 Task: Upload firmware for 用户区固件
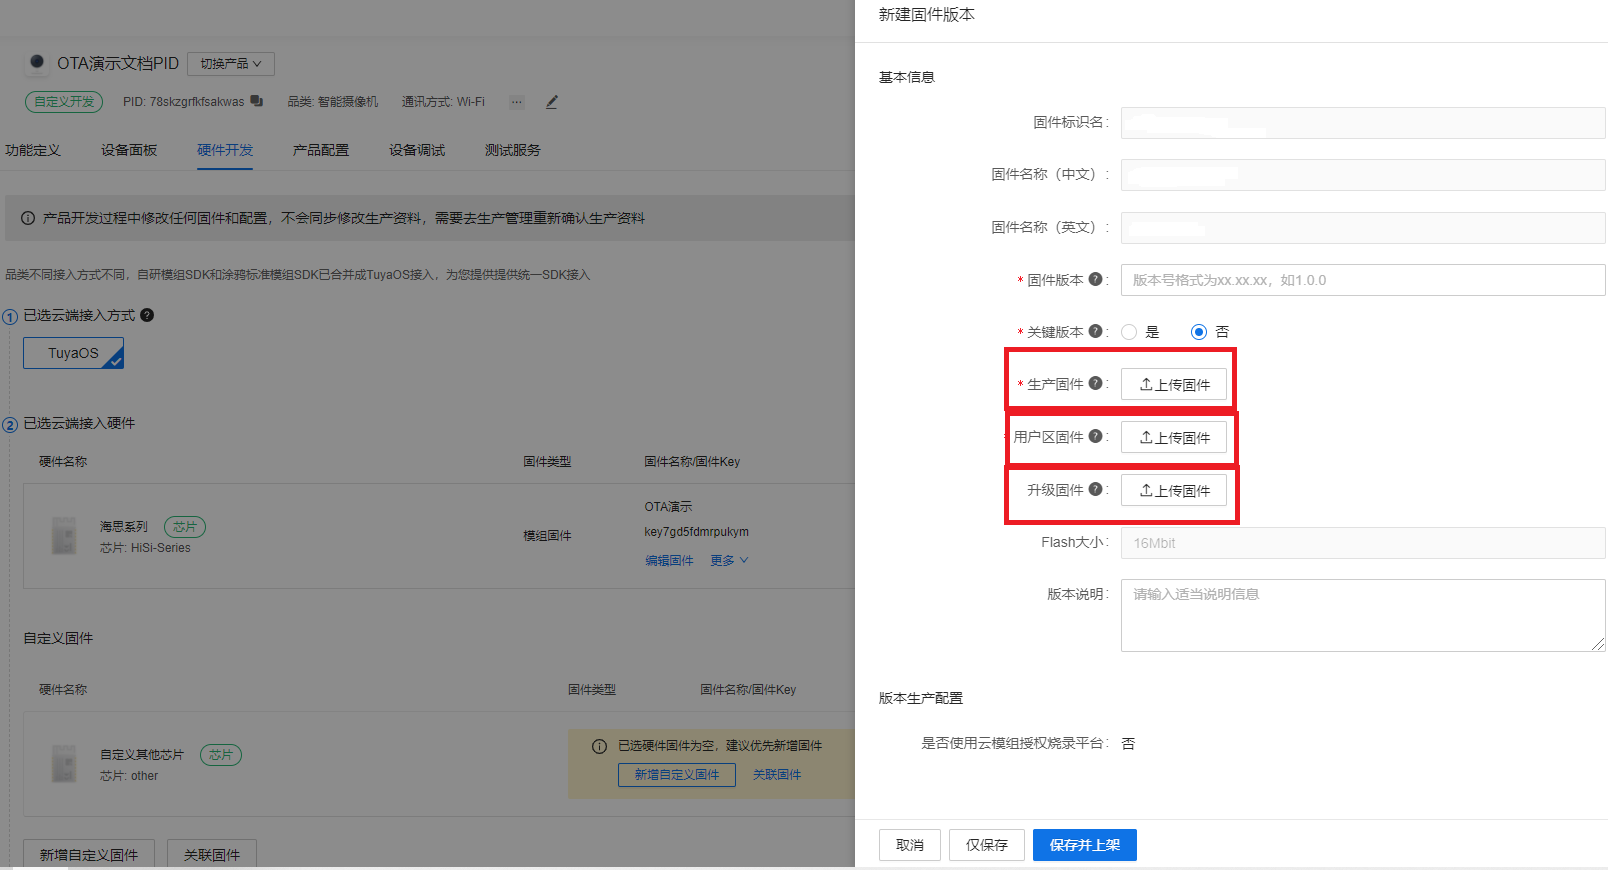pos(1174,437)
